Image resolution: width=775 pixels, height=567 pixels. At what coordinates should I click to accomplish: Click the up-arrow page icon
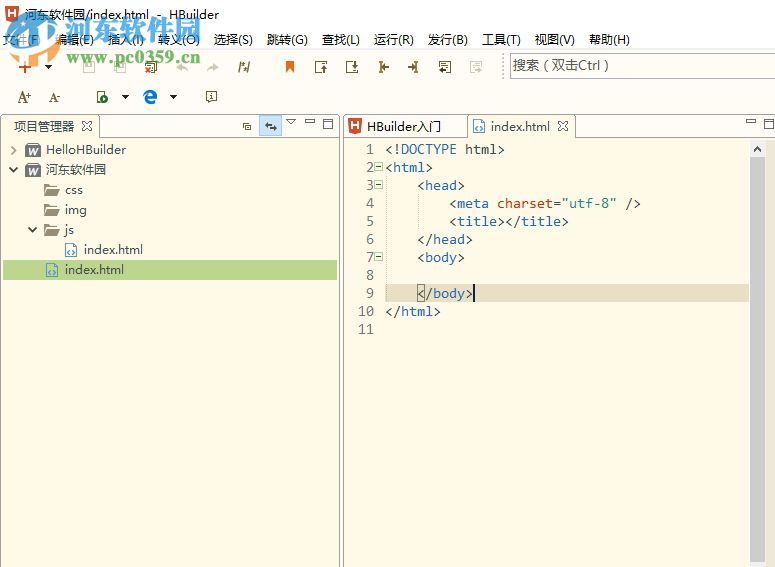(321, 67)
